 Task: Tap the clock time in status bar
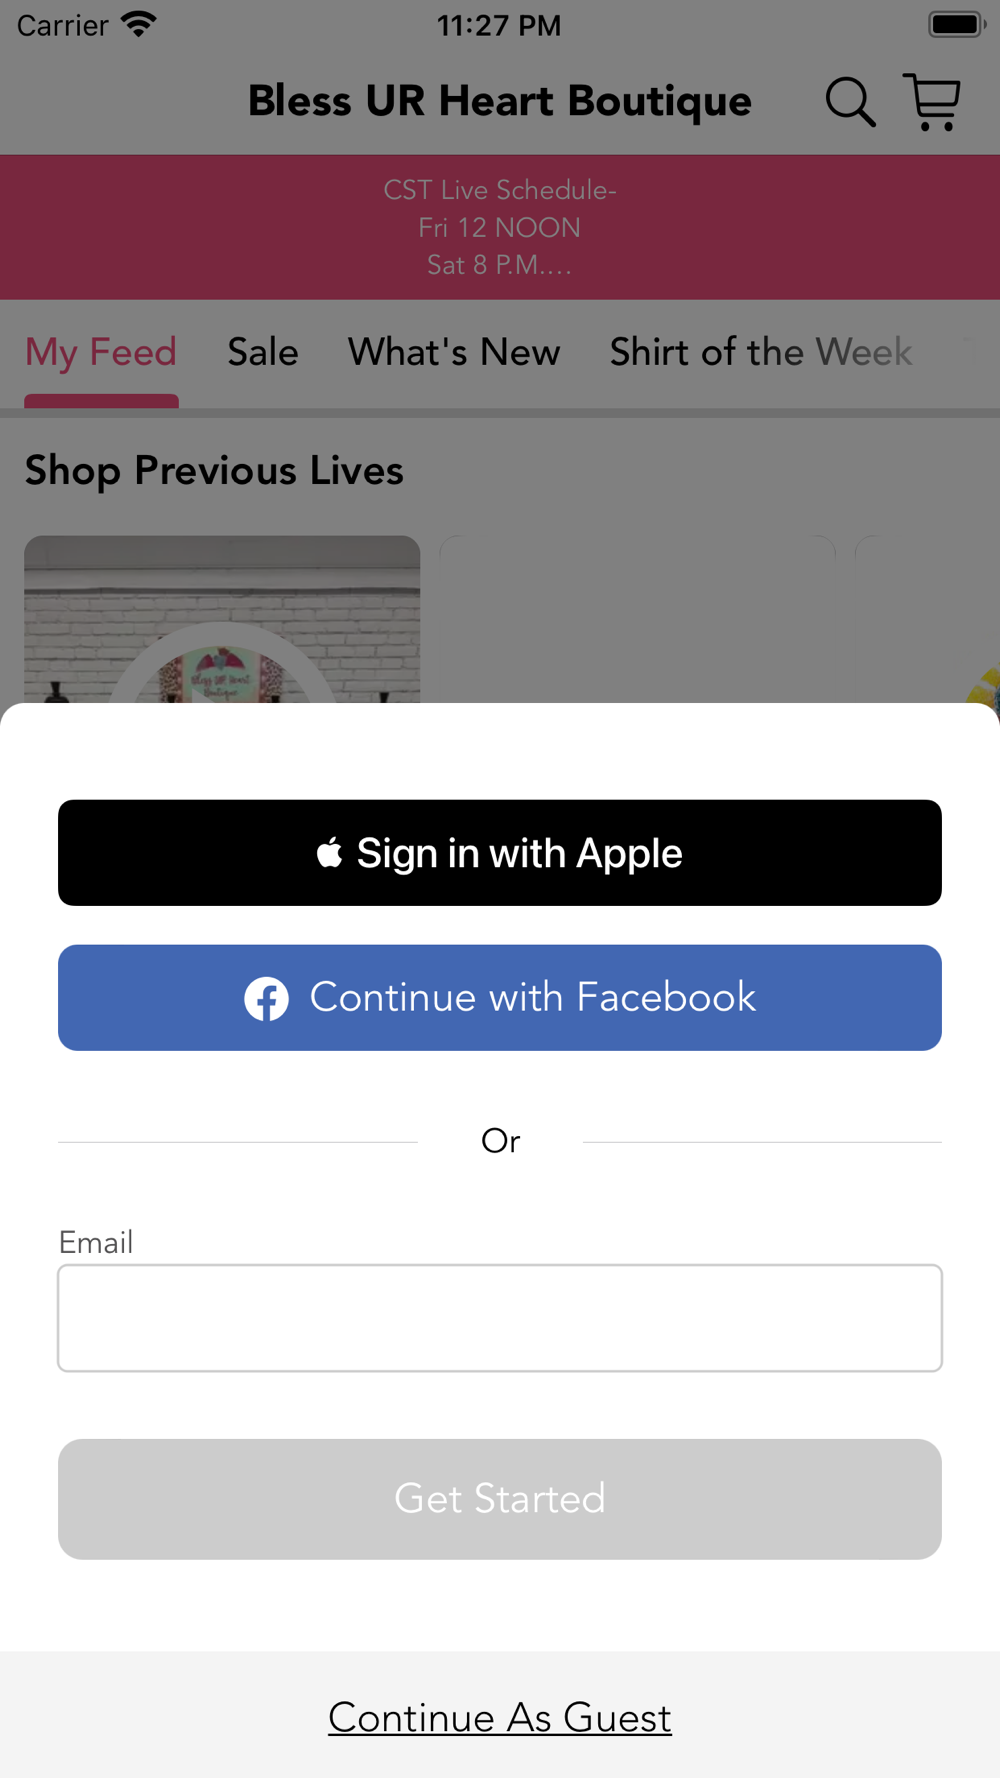pyautogui.click(x=499, y=25)
